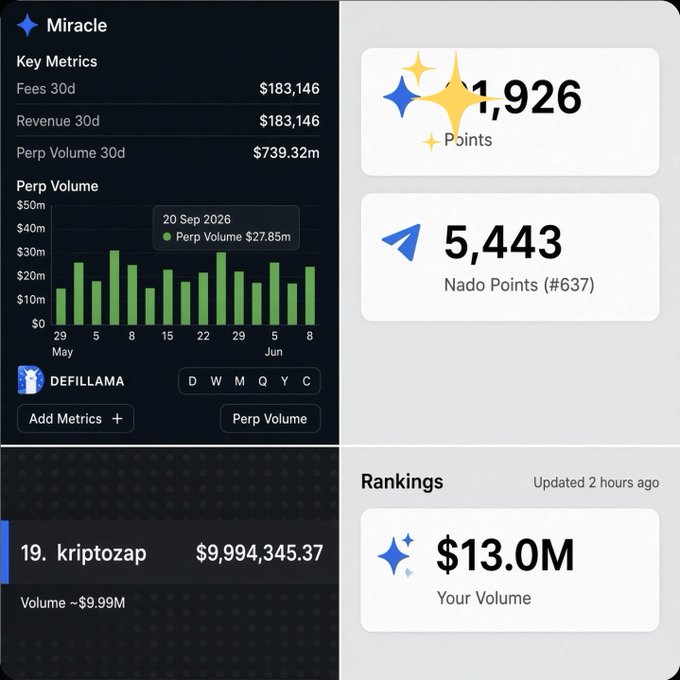680x680 pixels.
Task: Click the Perp Volume 30d label
Action: point(71,153)
